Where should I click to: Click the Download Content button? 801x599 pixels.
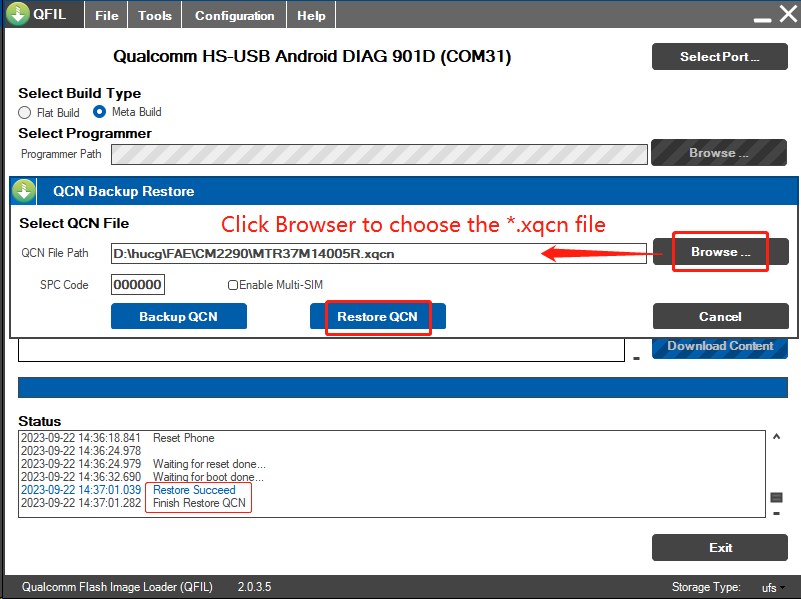[x=720, y=348]
